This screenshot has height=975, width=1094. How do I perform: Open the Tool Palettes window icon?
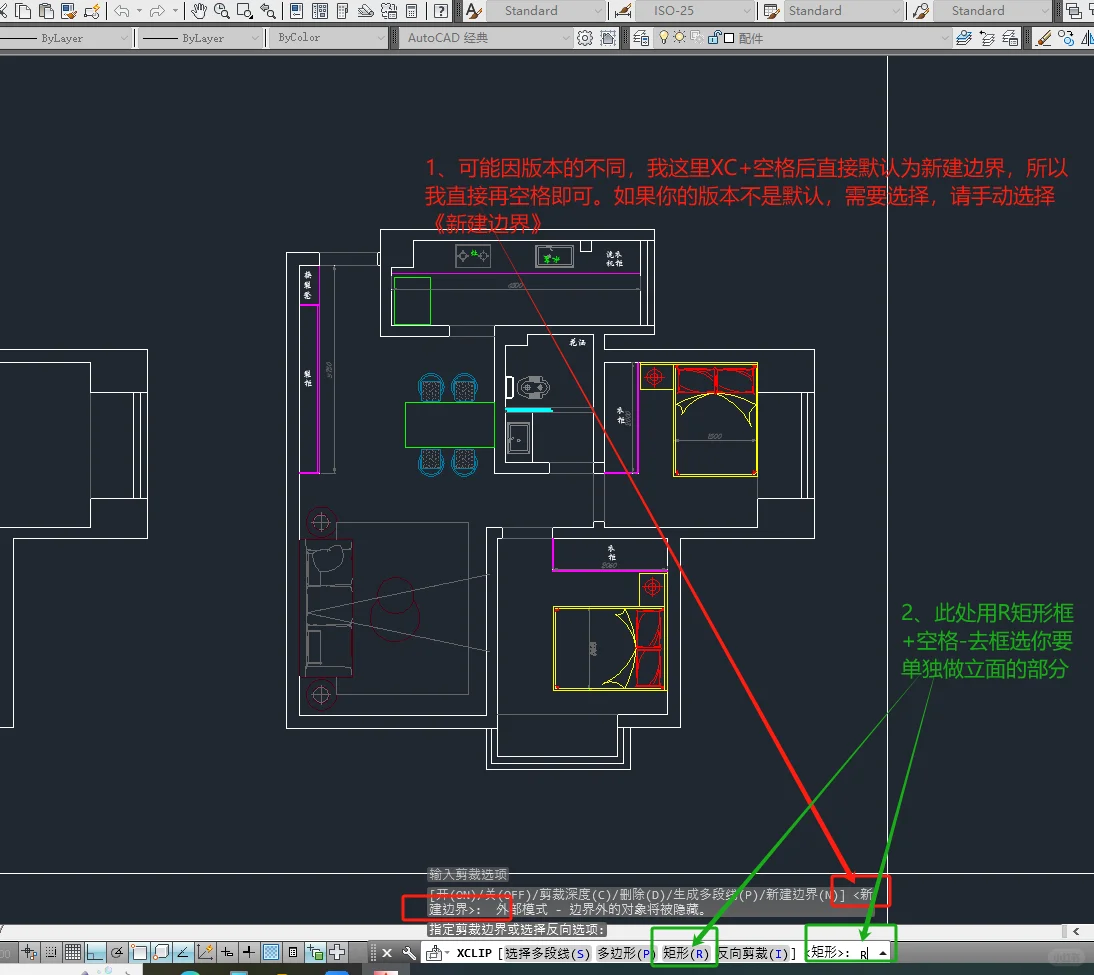343,10
